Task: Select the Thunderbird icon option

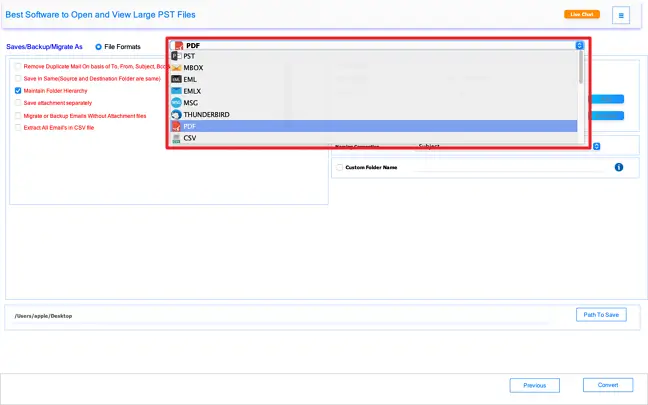Action: pos(176,115)
